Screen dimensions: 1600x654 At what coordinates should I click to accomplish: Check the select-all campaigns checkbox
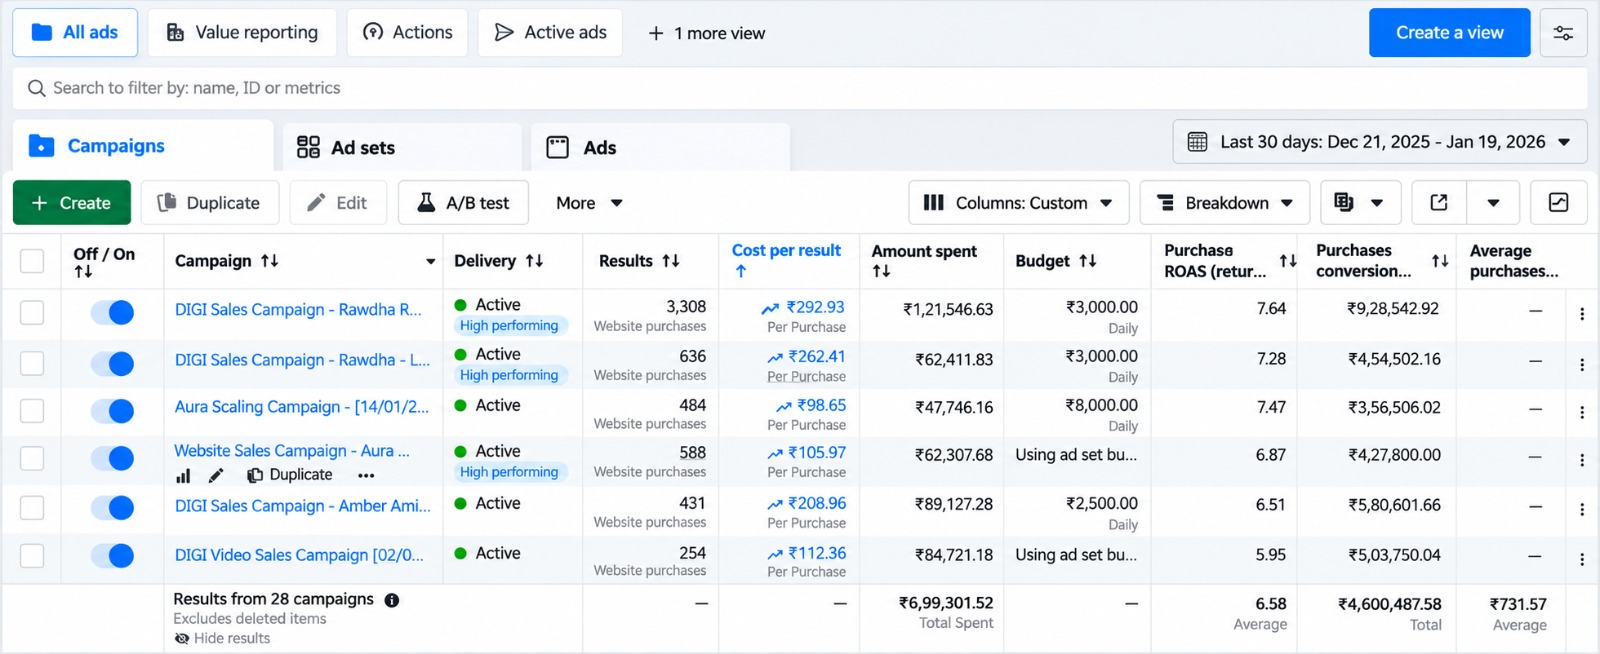click(x=32, y=261)
